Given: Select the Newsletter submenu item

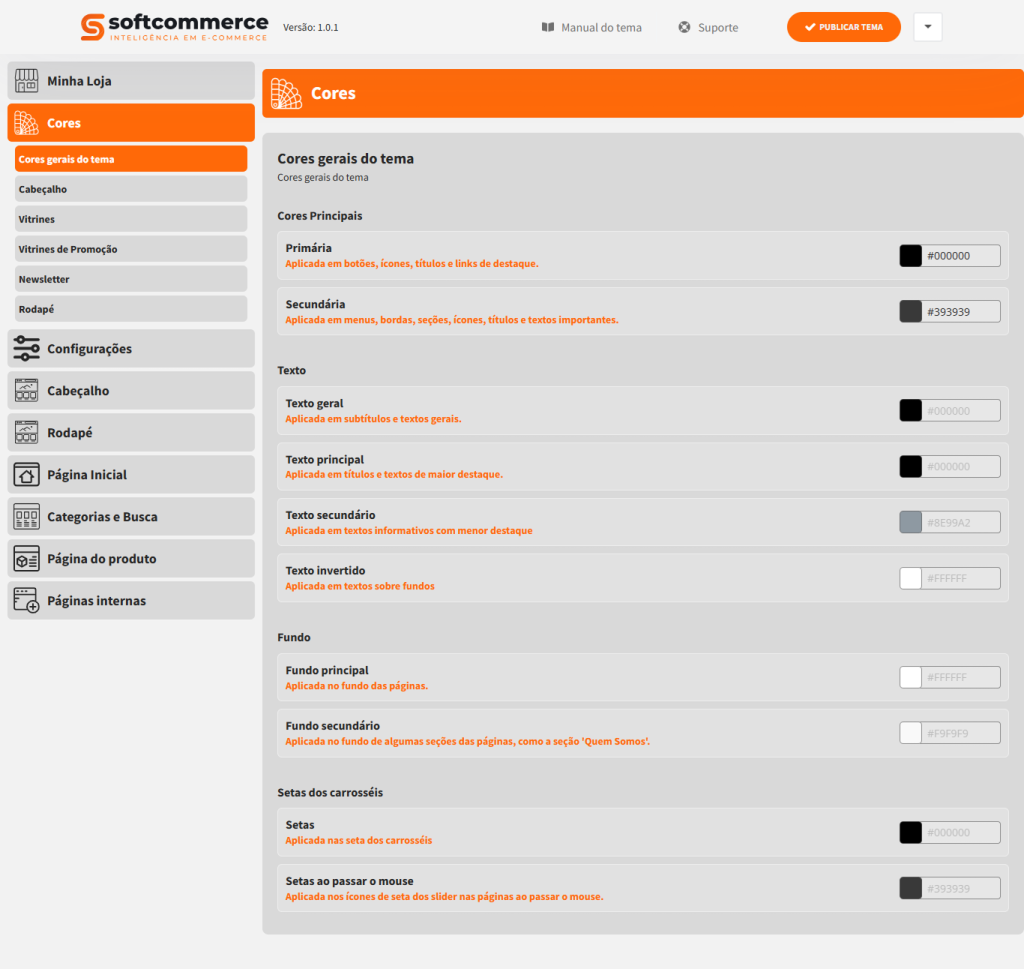Looking at the screenshot, I should [131, 279].
